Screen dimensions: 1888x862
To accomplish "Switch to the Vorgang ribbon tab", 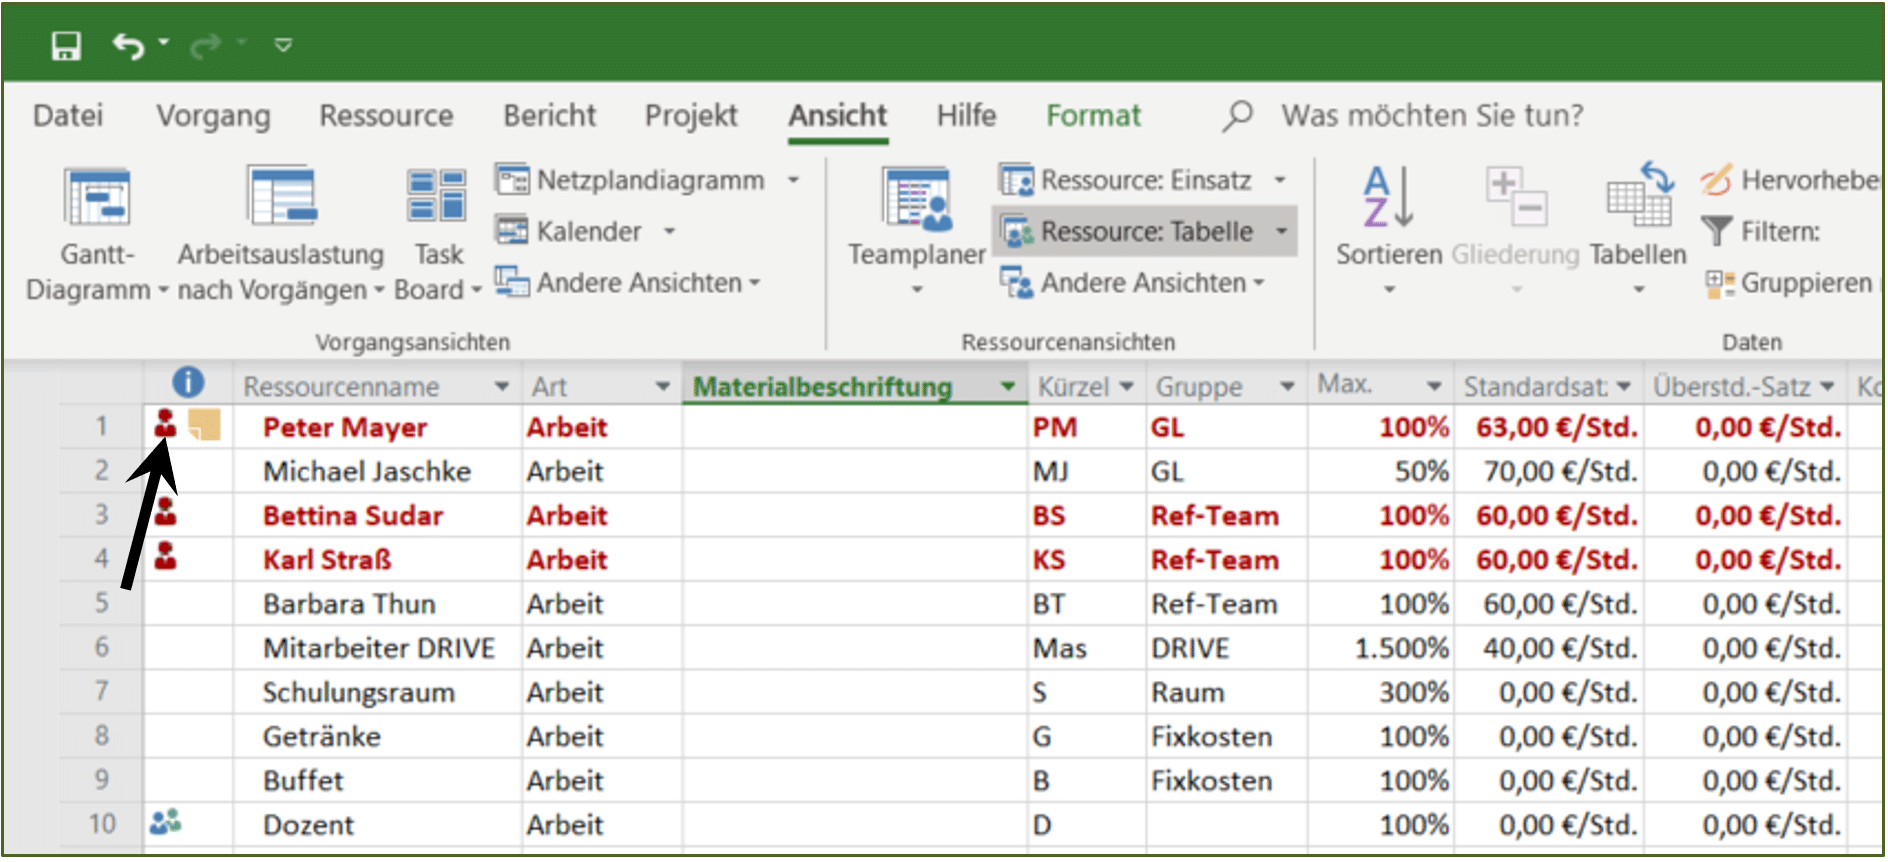I will pyautogui.click(x=213, y=116).
